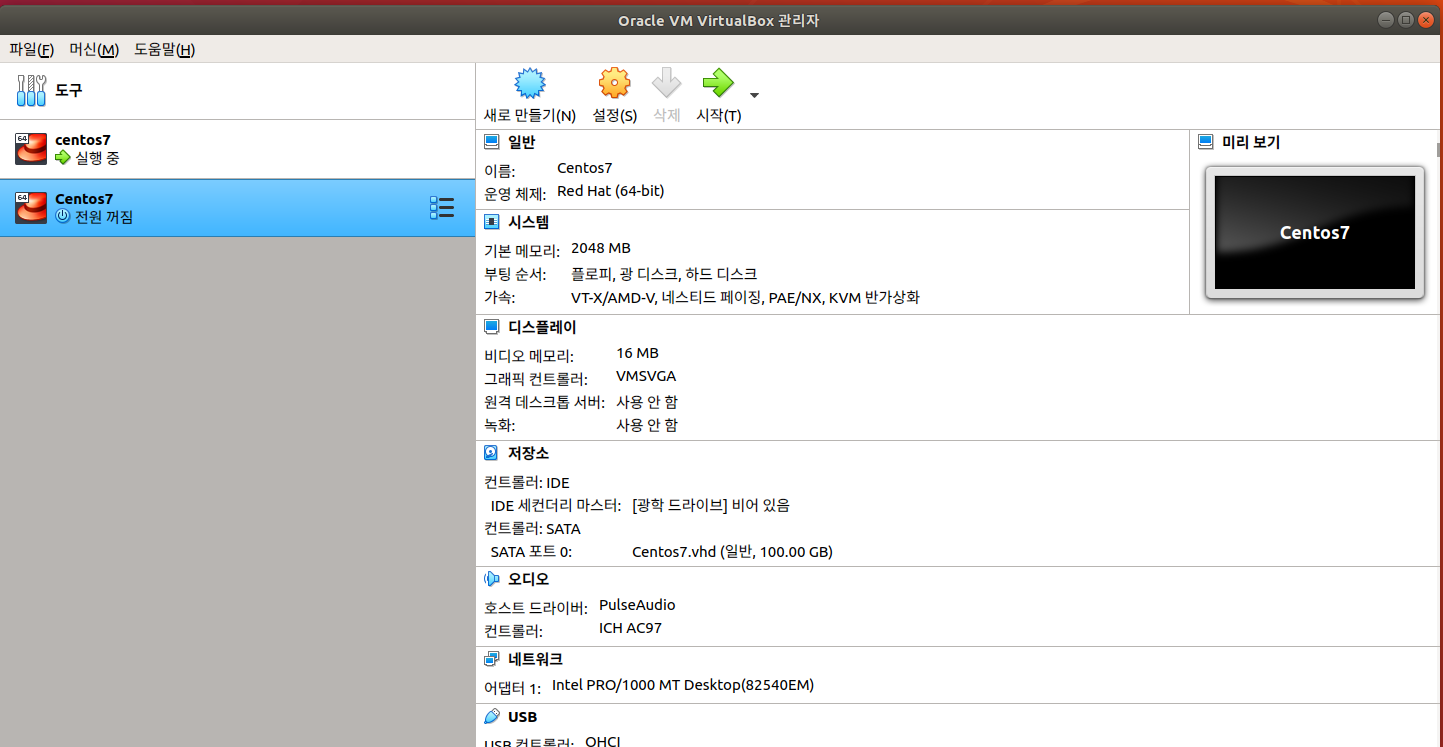Select the Tools (도구) icon in the sidebar

point(31,90)
